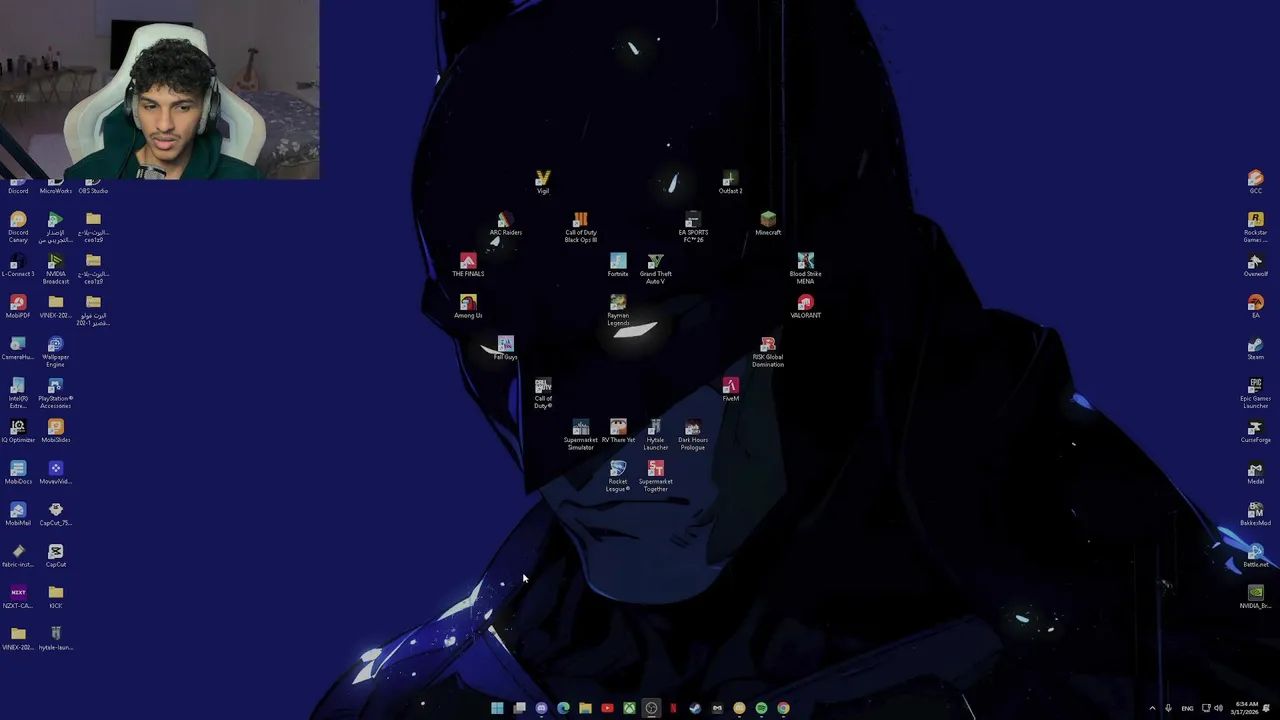
Task: Launch the Rocket League shortcut
Action: coord(618,476)
